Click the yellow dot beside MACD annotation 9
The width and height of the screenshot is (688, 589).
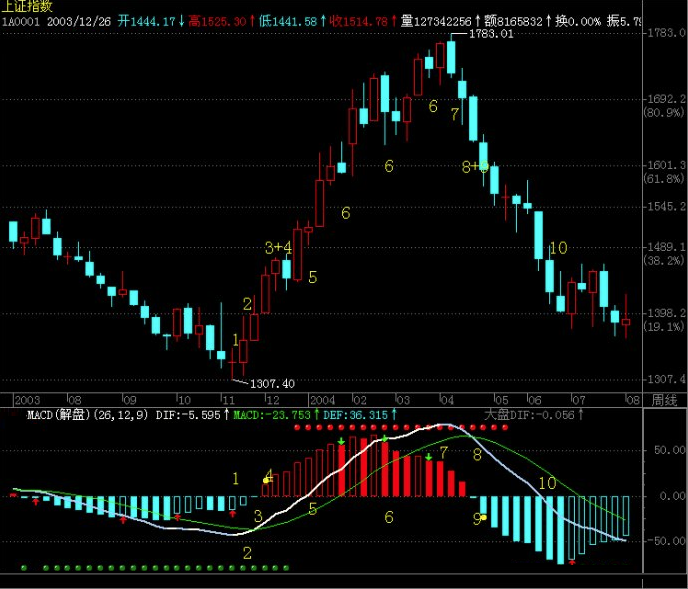(x=483, y=518)
